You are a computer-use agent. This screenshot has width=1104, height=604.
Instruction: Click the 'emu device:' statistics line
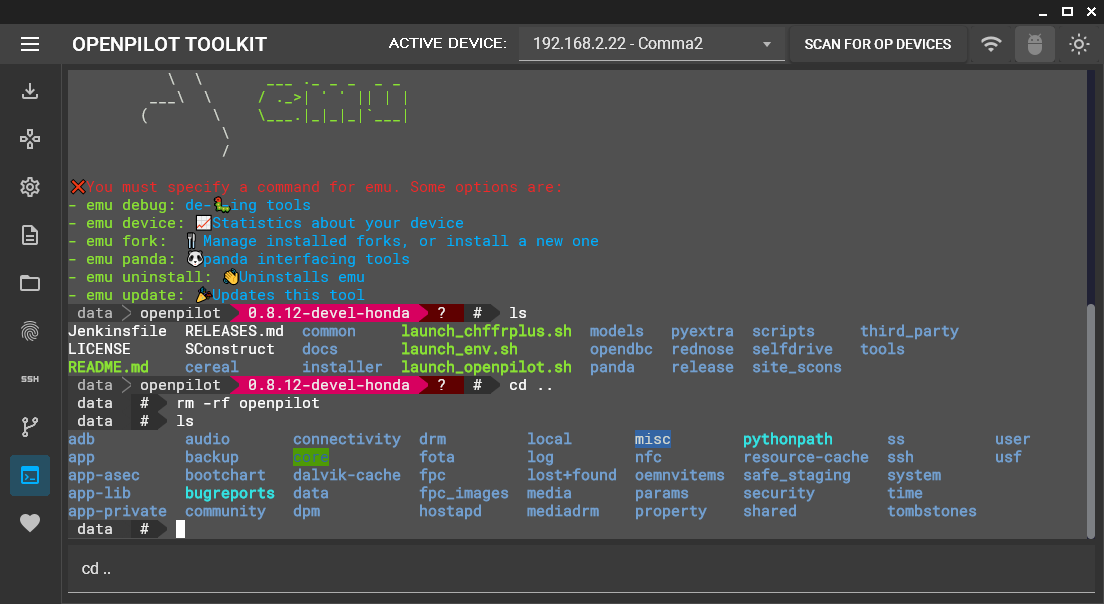coord(266,223)
